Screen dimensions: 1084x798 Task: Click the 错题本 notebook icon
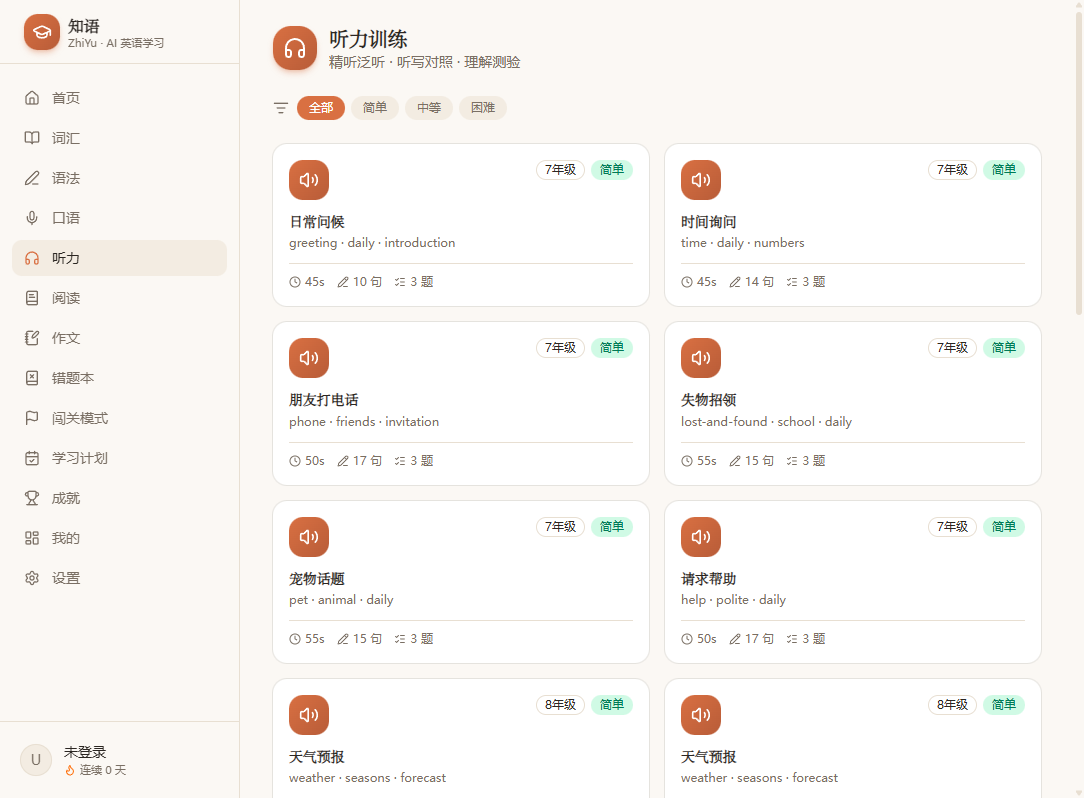[32, 378]
